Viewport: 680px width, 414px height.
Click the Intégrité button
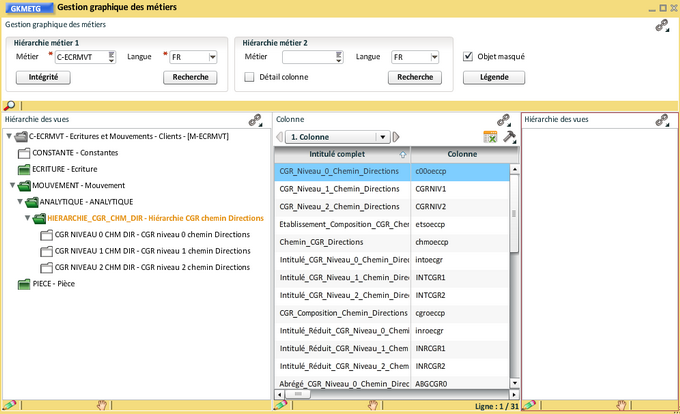pyautogui.click(x=43, y=77)
